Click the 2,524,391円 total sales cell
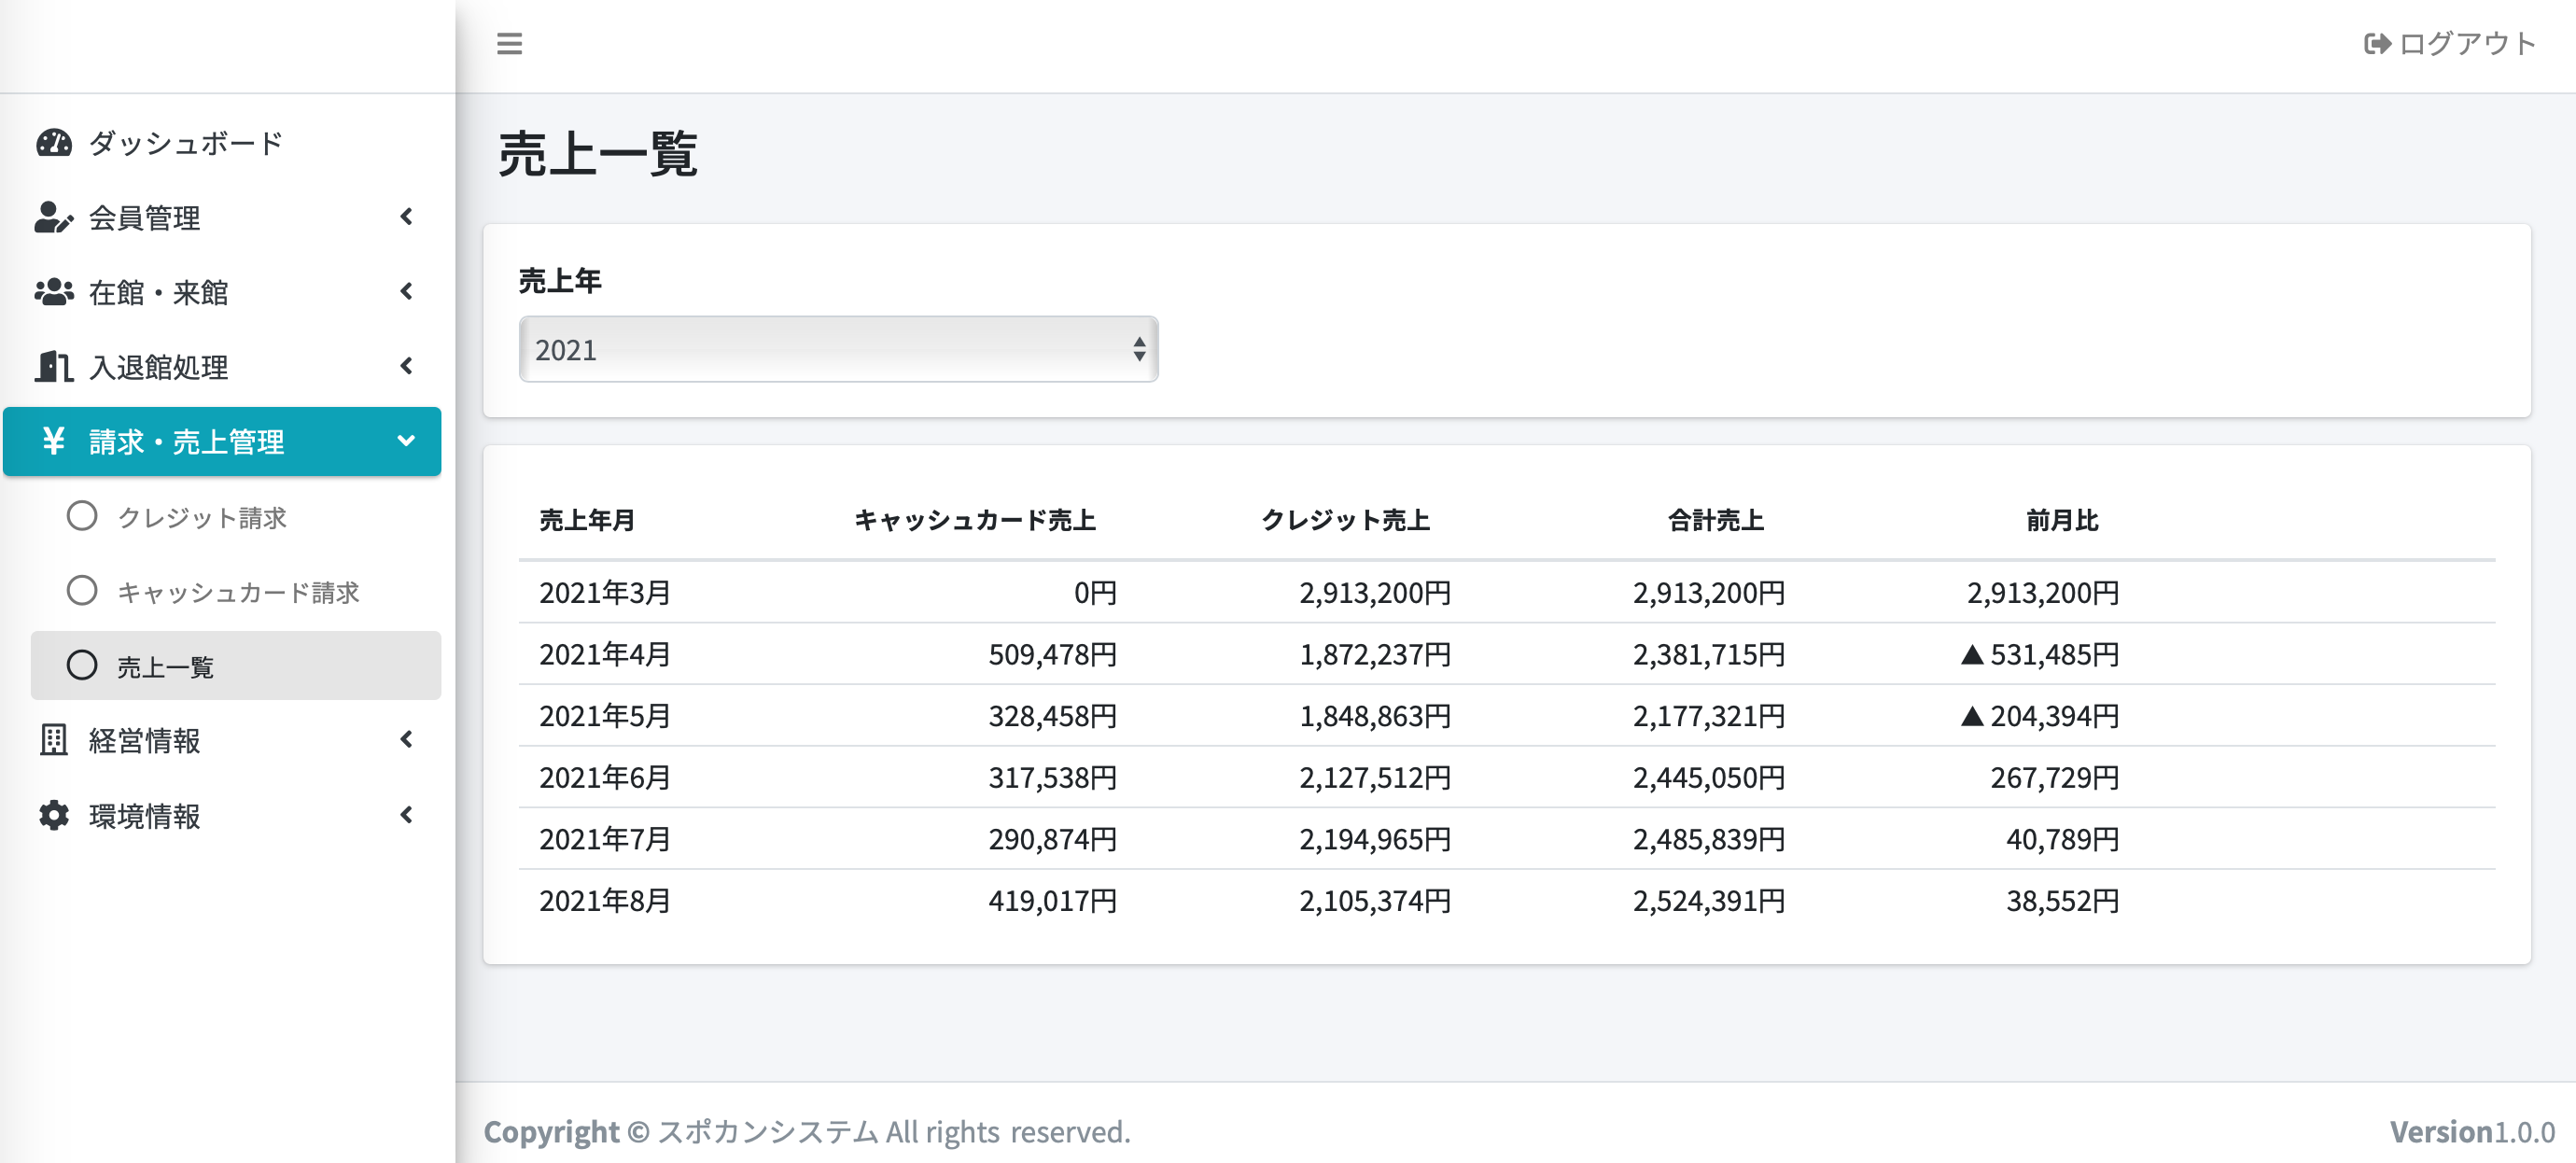This screenshot has height=1163, width=2576. pos(1709,901)
